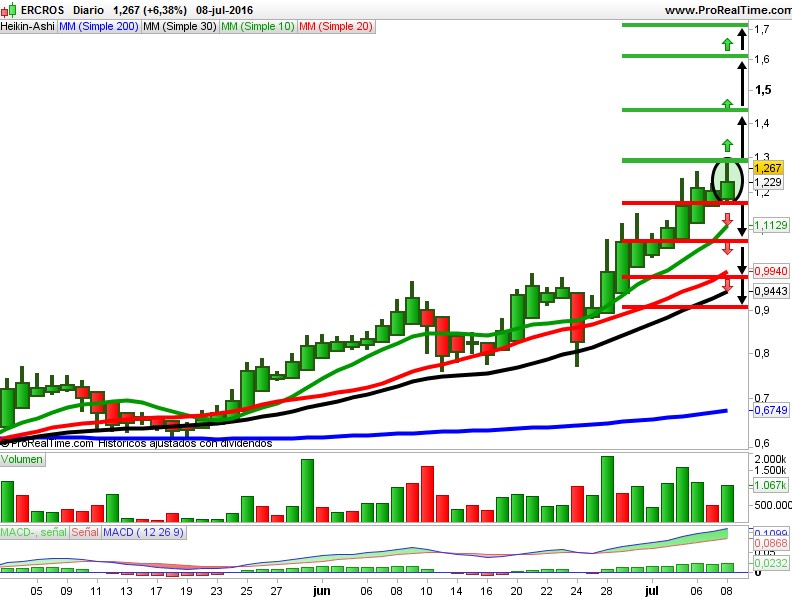Click the ERCROS ticker title
Viewport: 792px width, 597px height.
[42, 10]
